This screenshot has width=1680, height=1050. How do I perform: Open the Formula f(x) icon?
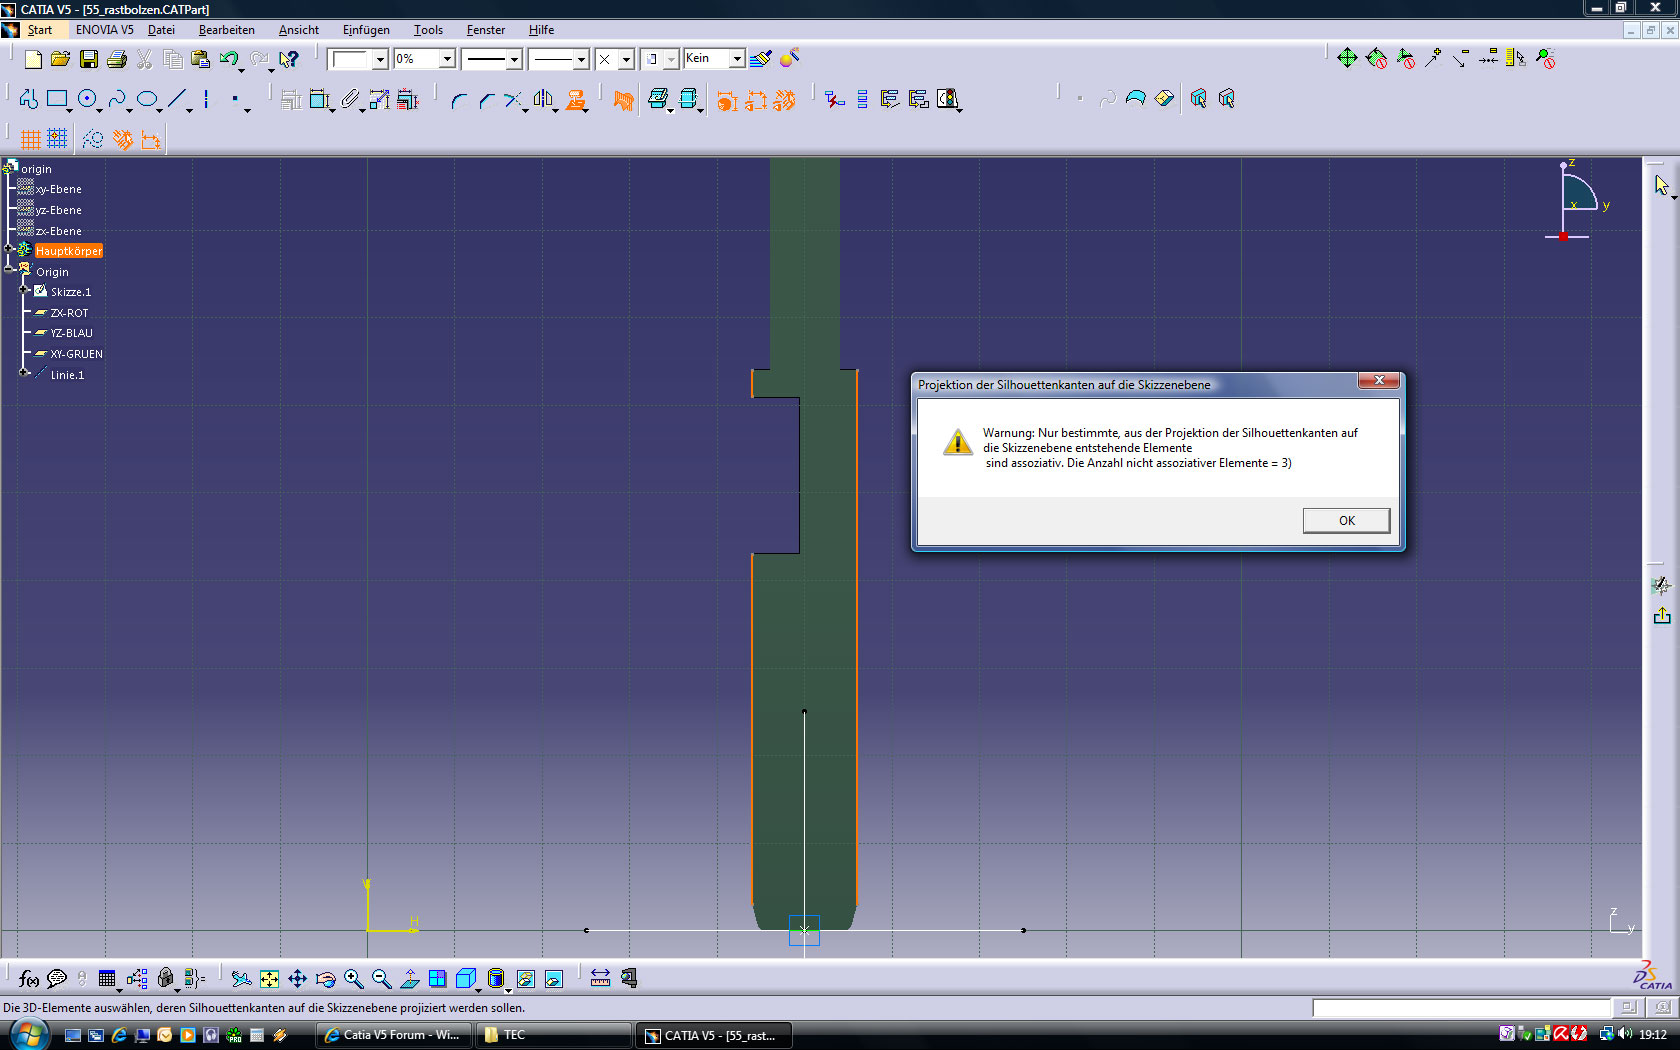(x=29, y=979)
